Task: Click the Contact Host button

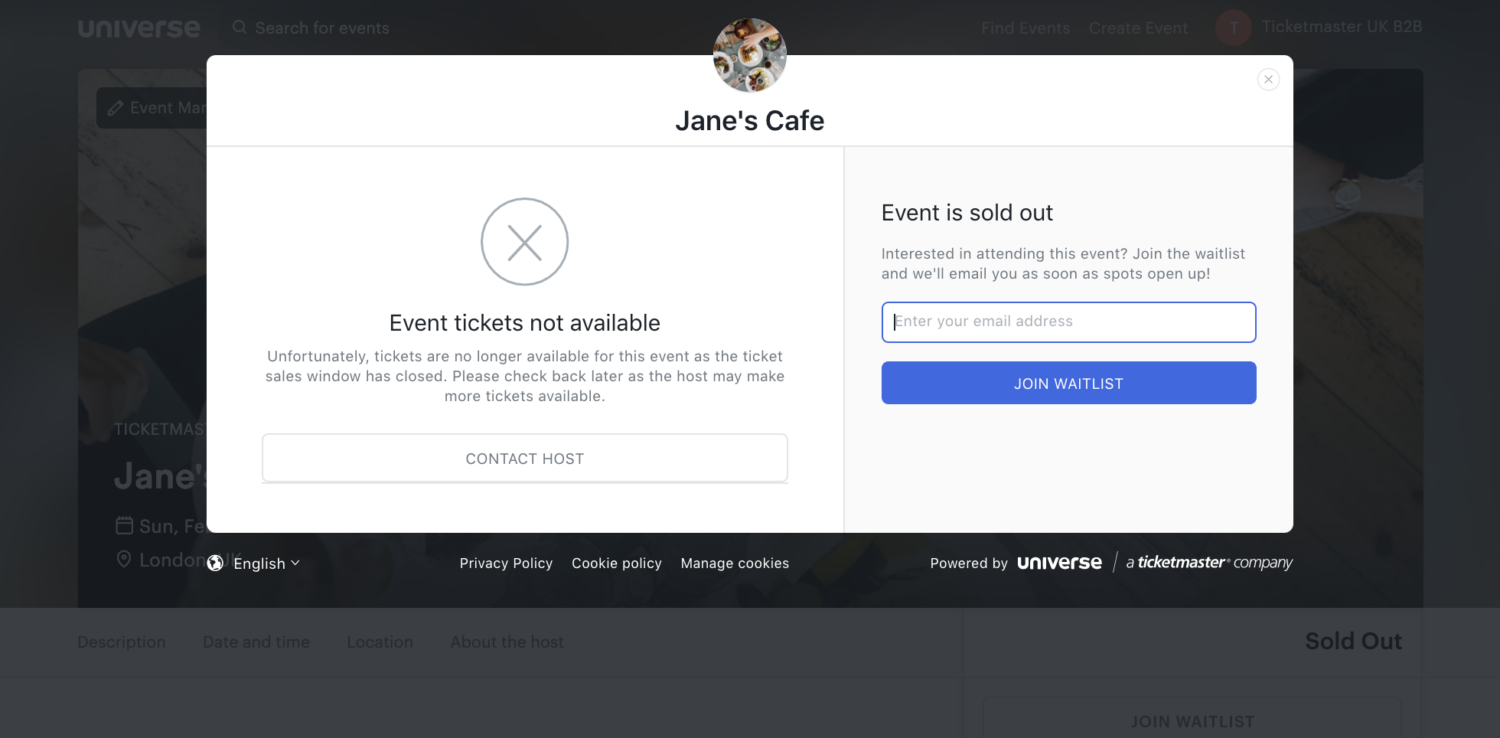Action: (525, 458)
